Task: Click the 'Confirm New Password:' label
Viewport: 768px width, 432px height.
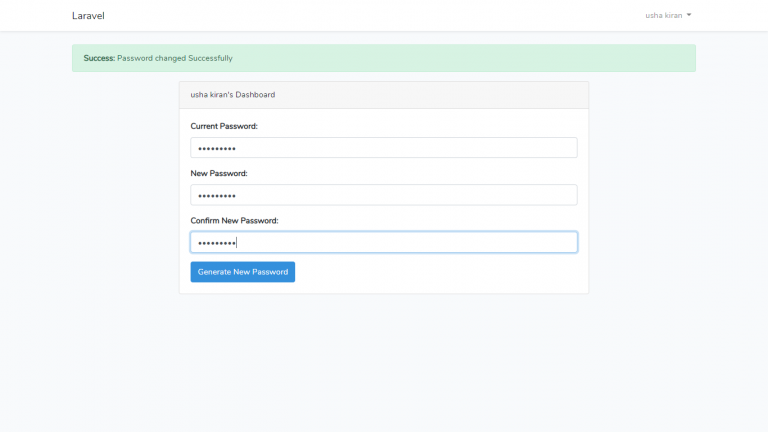Action: click(x=234, y=221)
